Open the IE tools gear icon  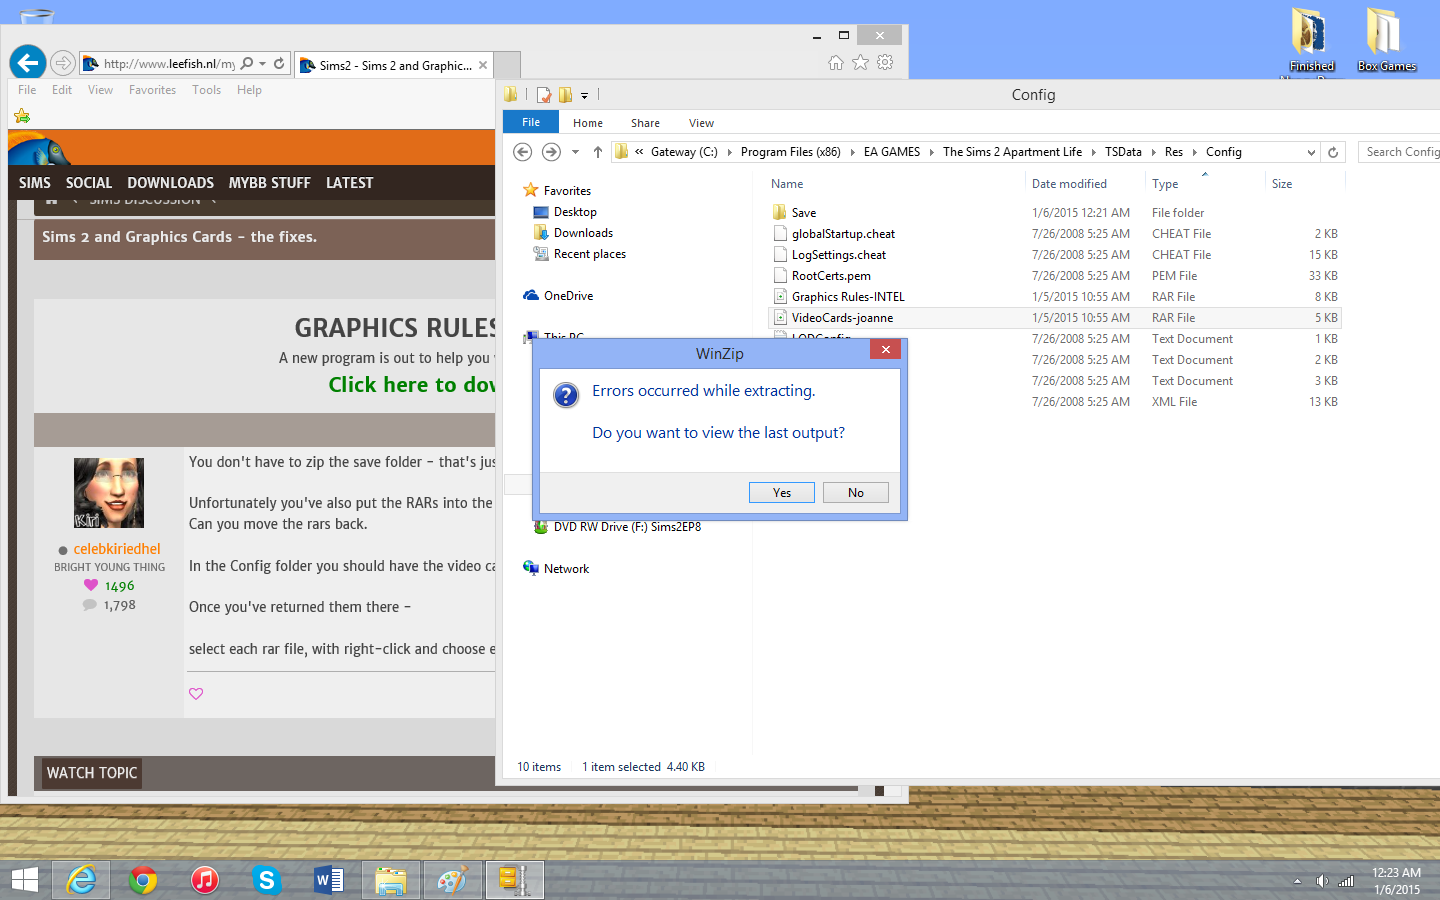point(885,63)
